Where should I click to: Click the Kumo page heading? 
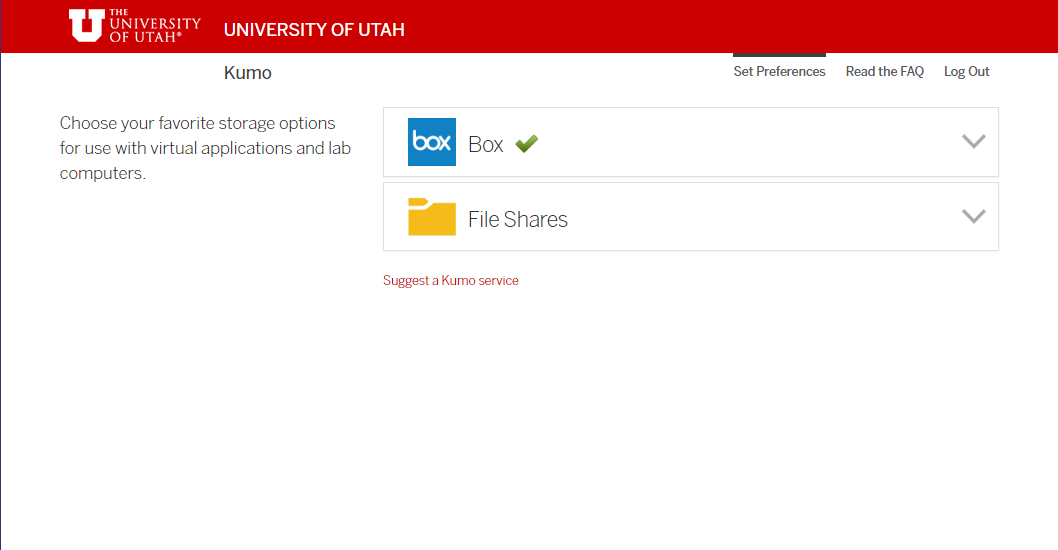point(248,73)
